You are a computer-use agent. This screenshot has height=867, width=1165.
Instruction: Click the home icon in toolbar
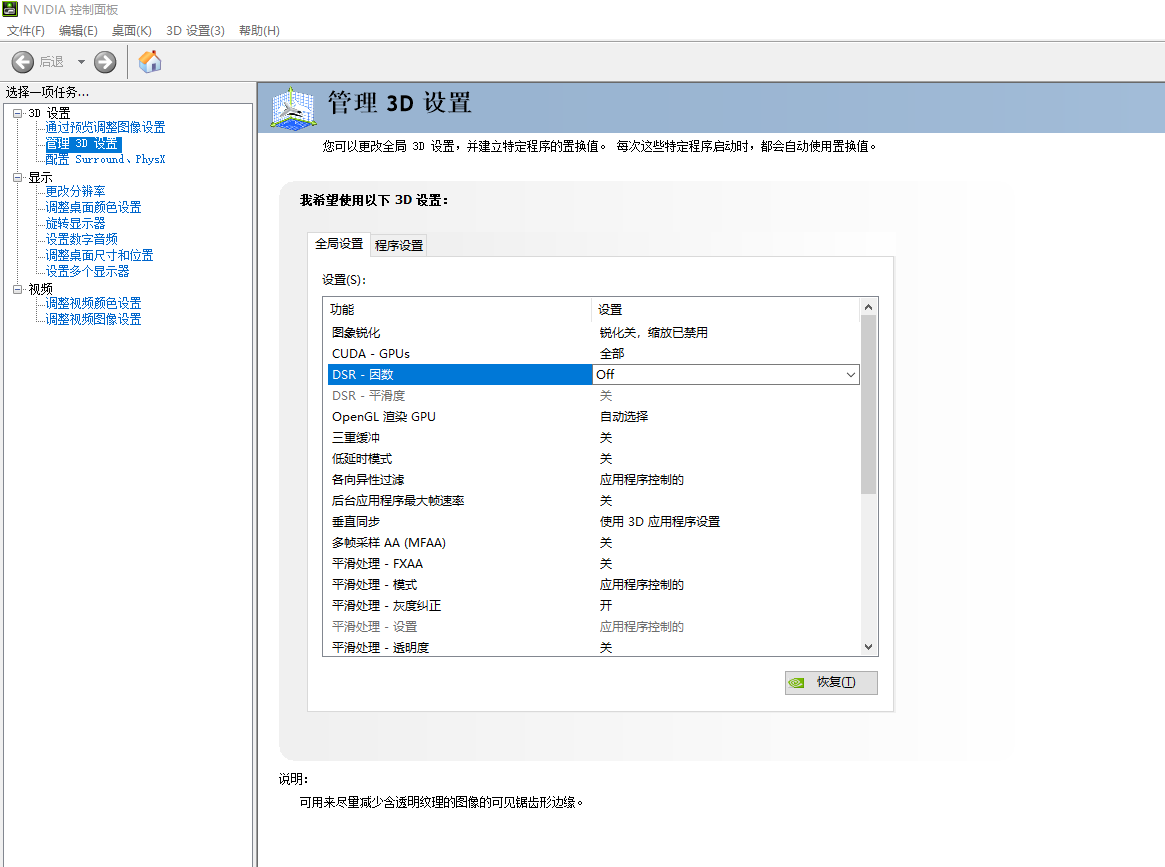click(150, 62)
